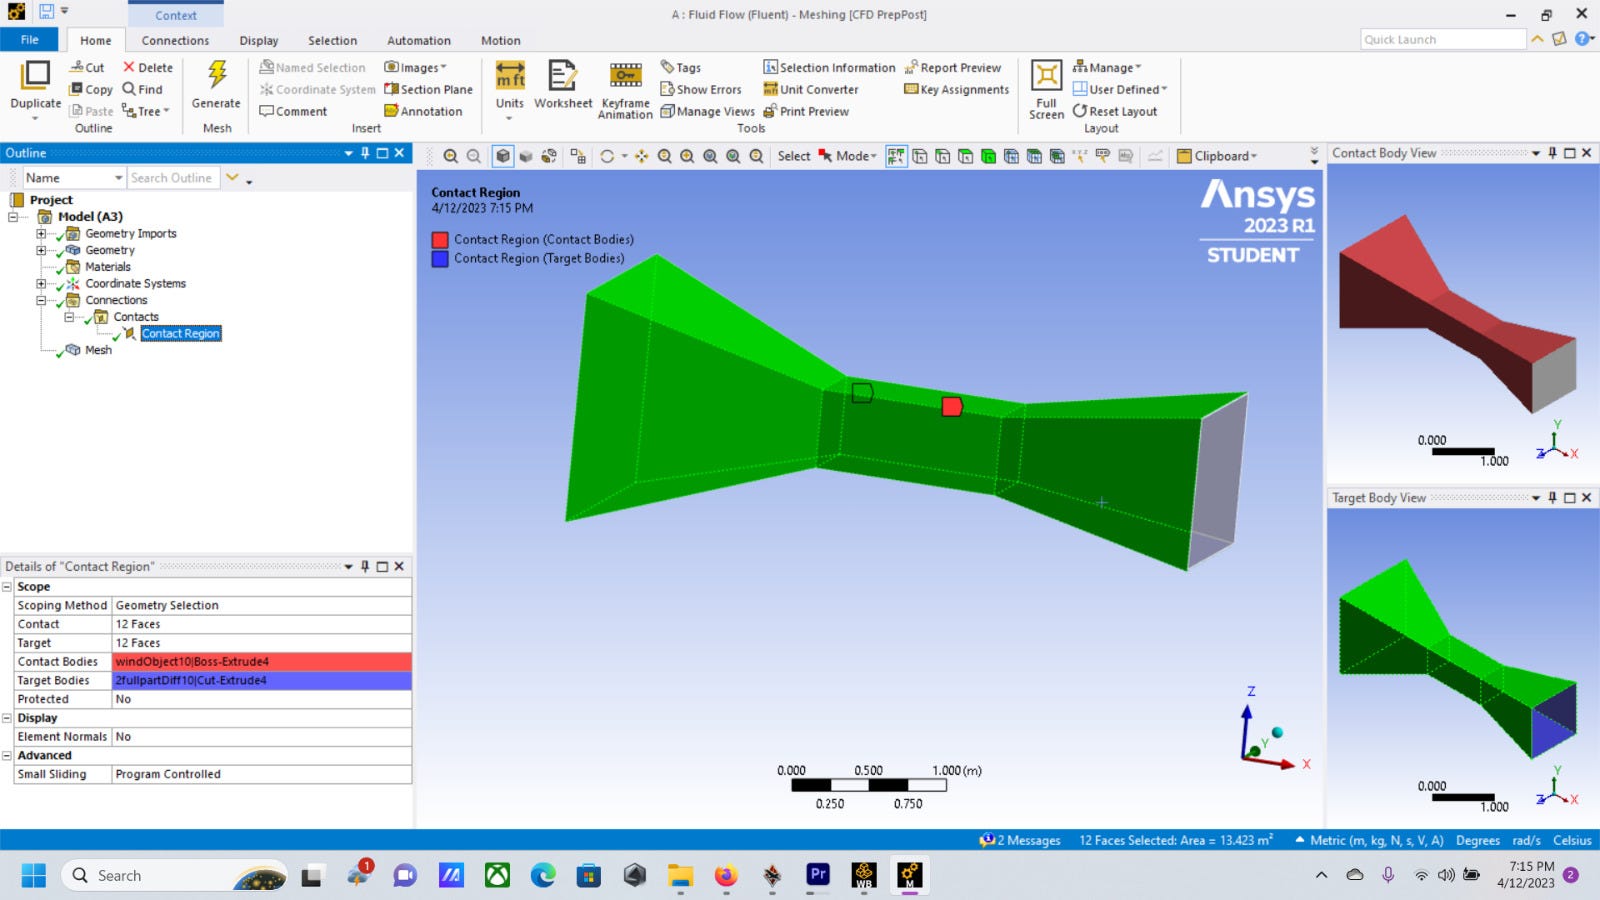The height and width of the screenshot is (900, 1600).
Task: Click the Select mode button
Action: click(794, 156)
